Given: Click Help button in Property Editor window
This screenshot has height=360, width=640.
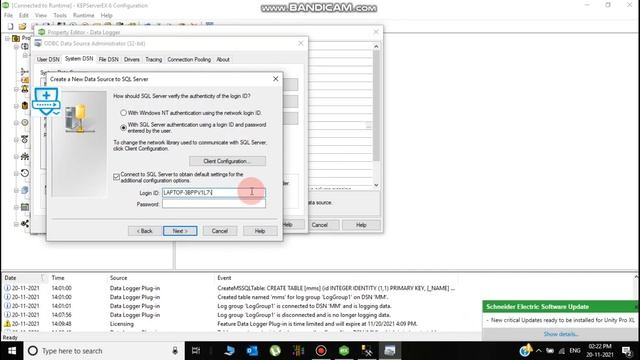Looking at the screenshot, I should [x=361, y=225].
